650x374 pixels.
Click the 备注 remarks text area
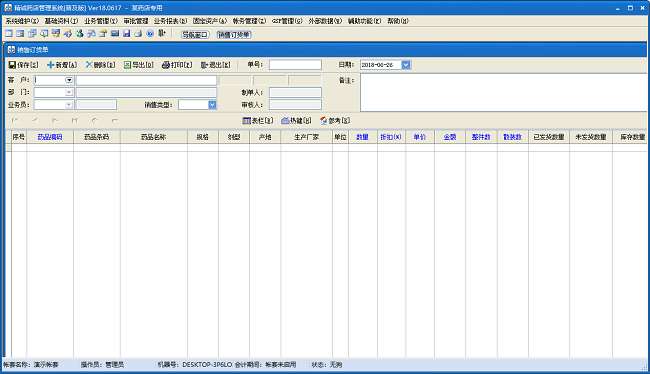tap(503, 92)
